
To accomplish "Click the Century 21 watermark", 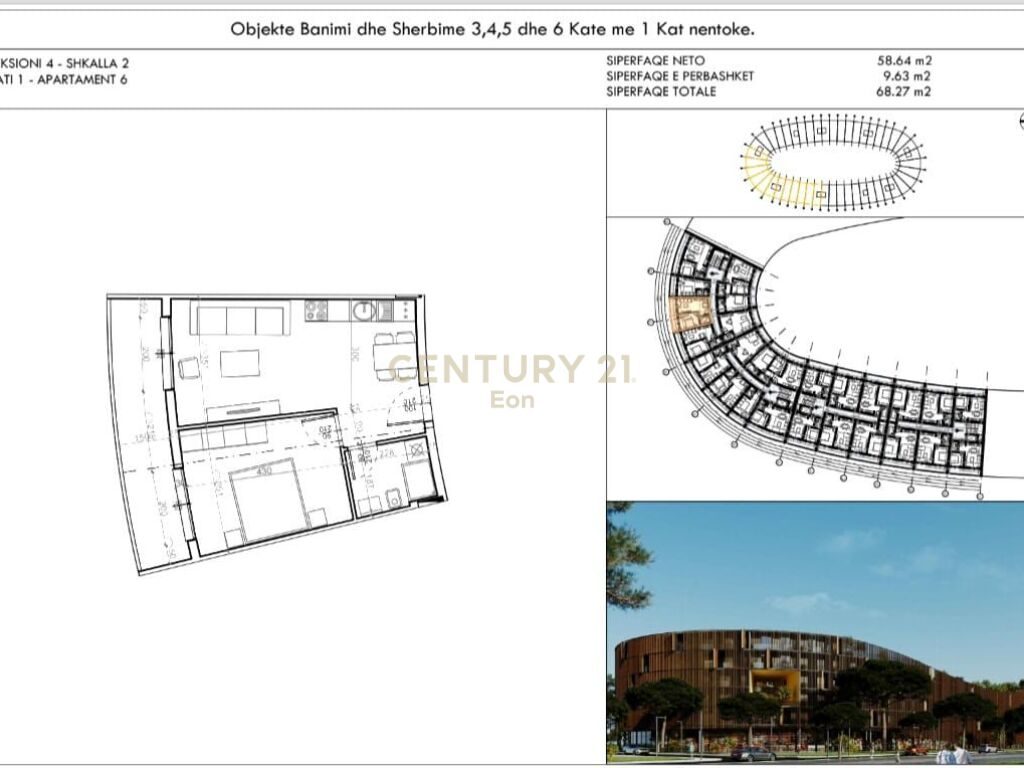I will point(512,379).
